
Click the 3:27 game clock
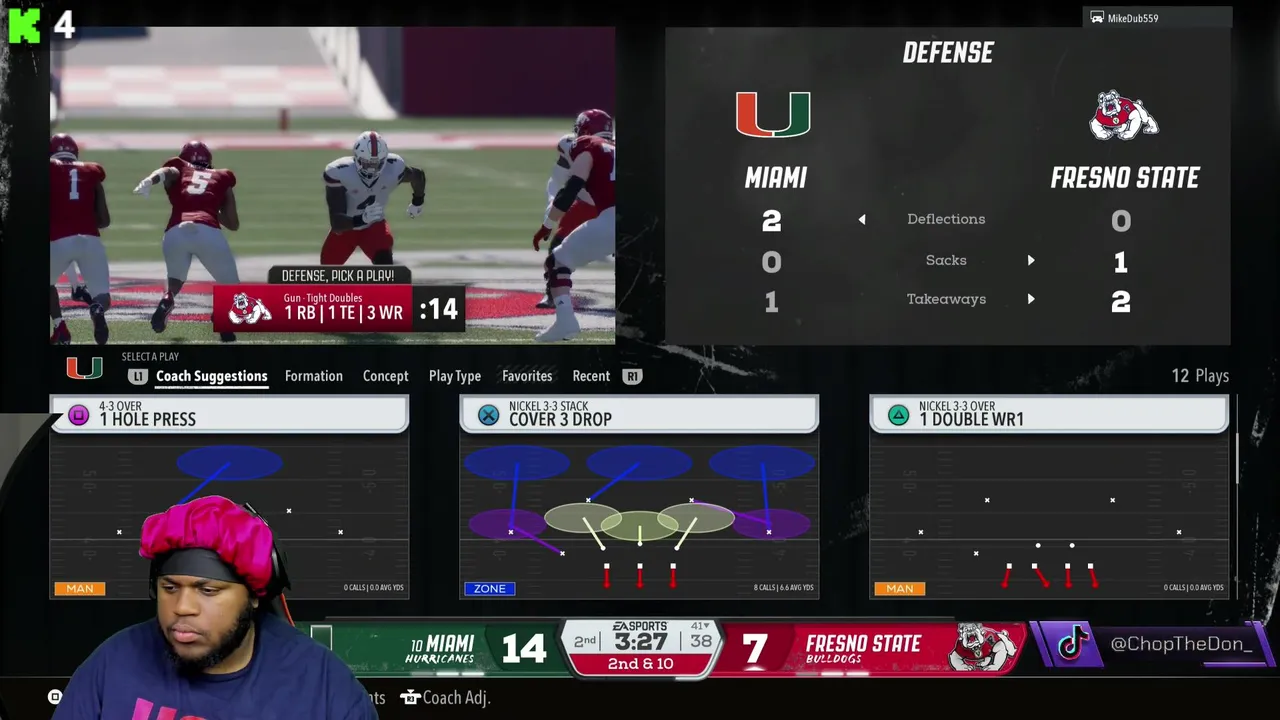(x=640, y=641)
